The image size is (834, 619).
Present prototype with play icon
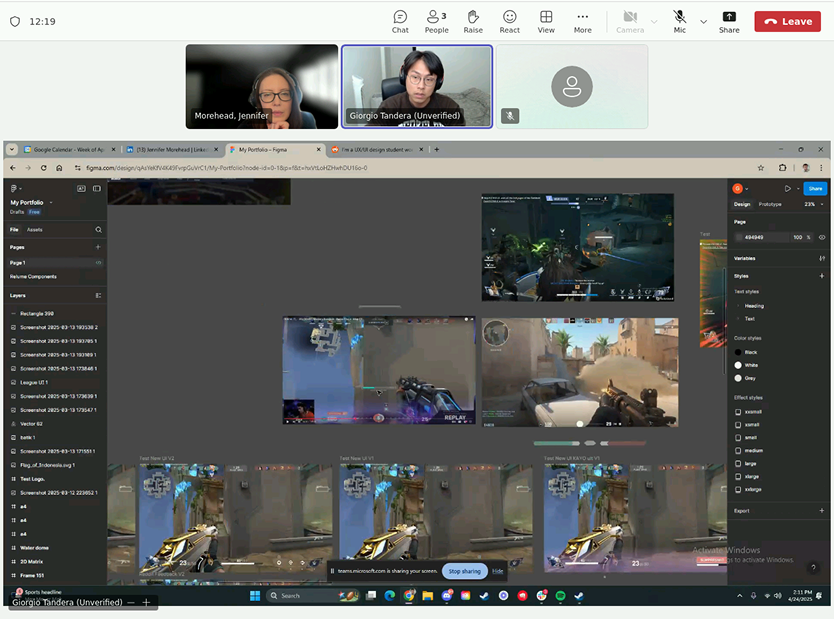pyautogui.click(x=788, y=188)
